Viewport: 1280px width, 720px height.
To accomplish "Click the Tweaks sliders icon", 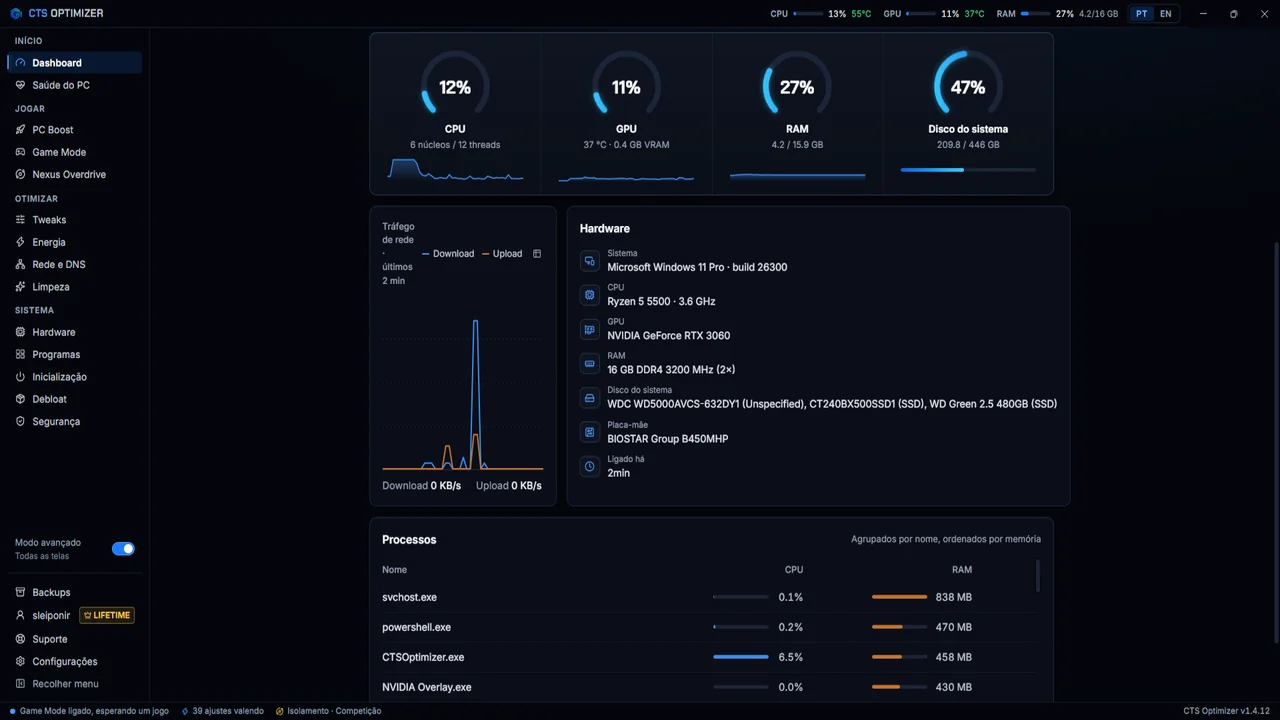I will [21, 220].
